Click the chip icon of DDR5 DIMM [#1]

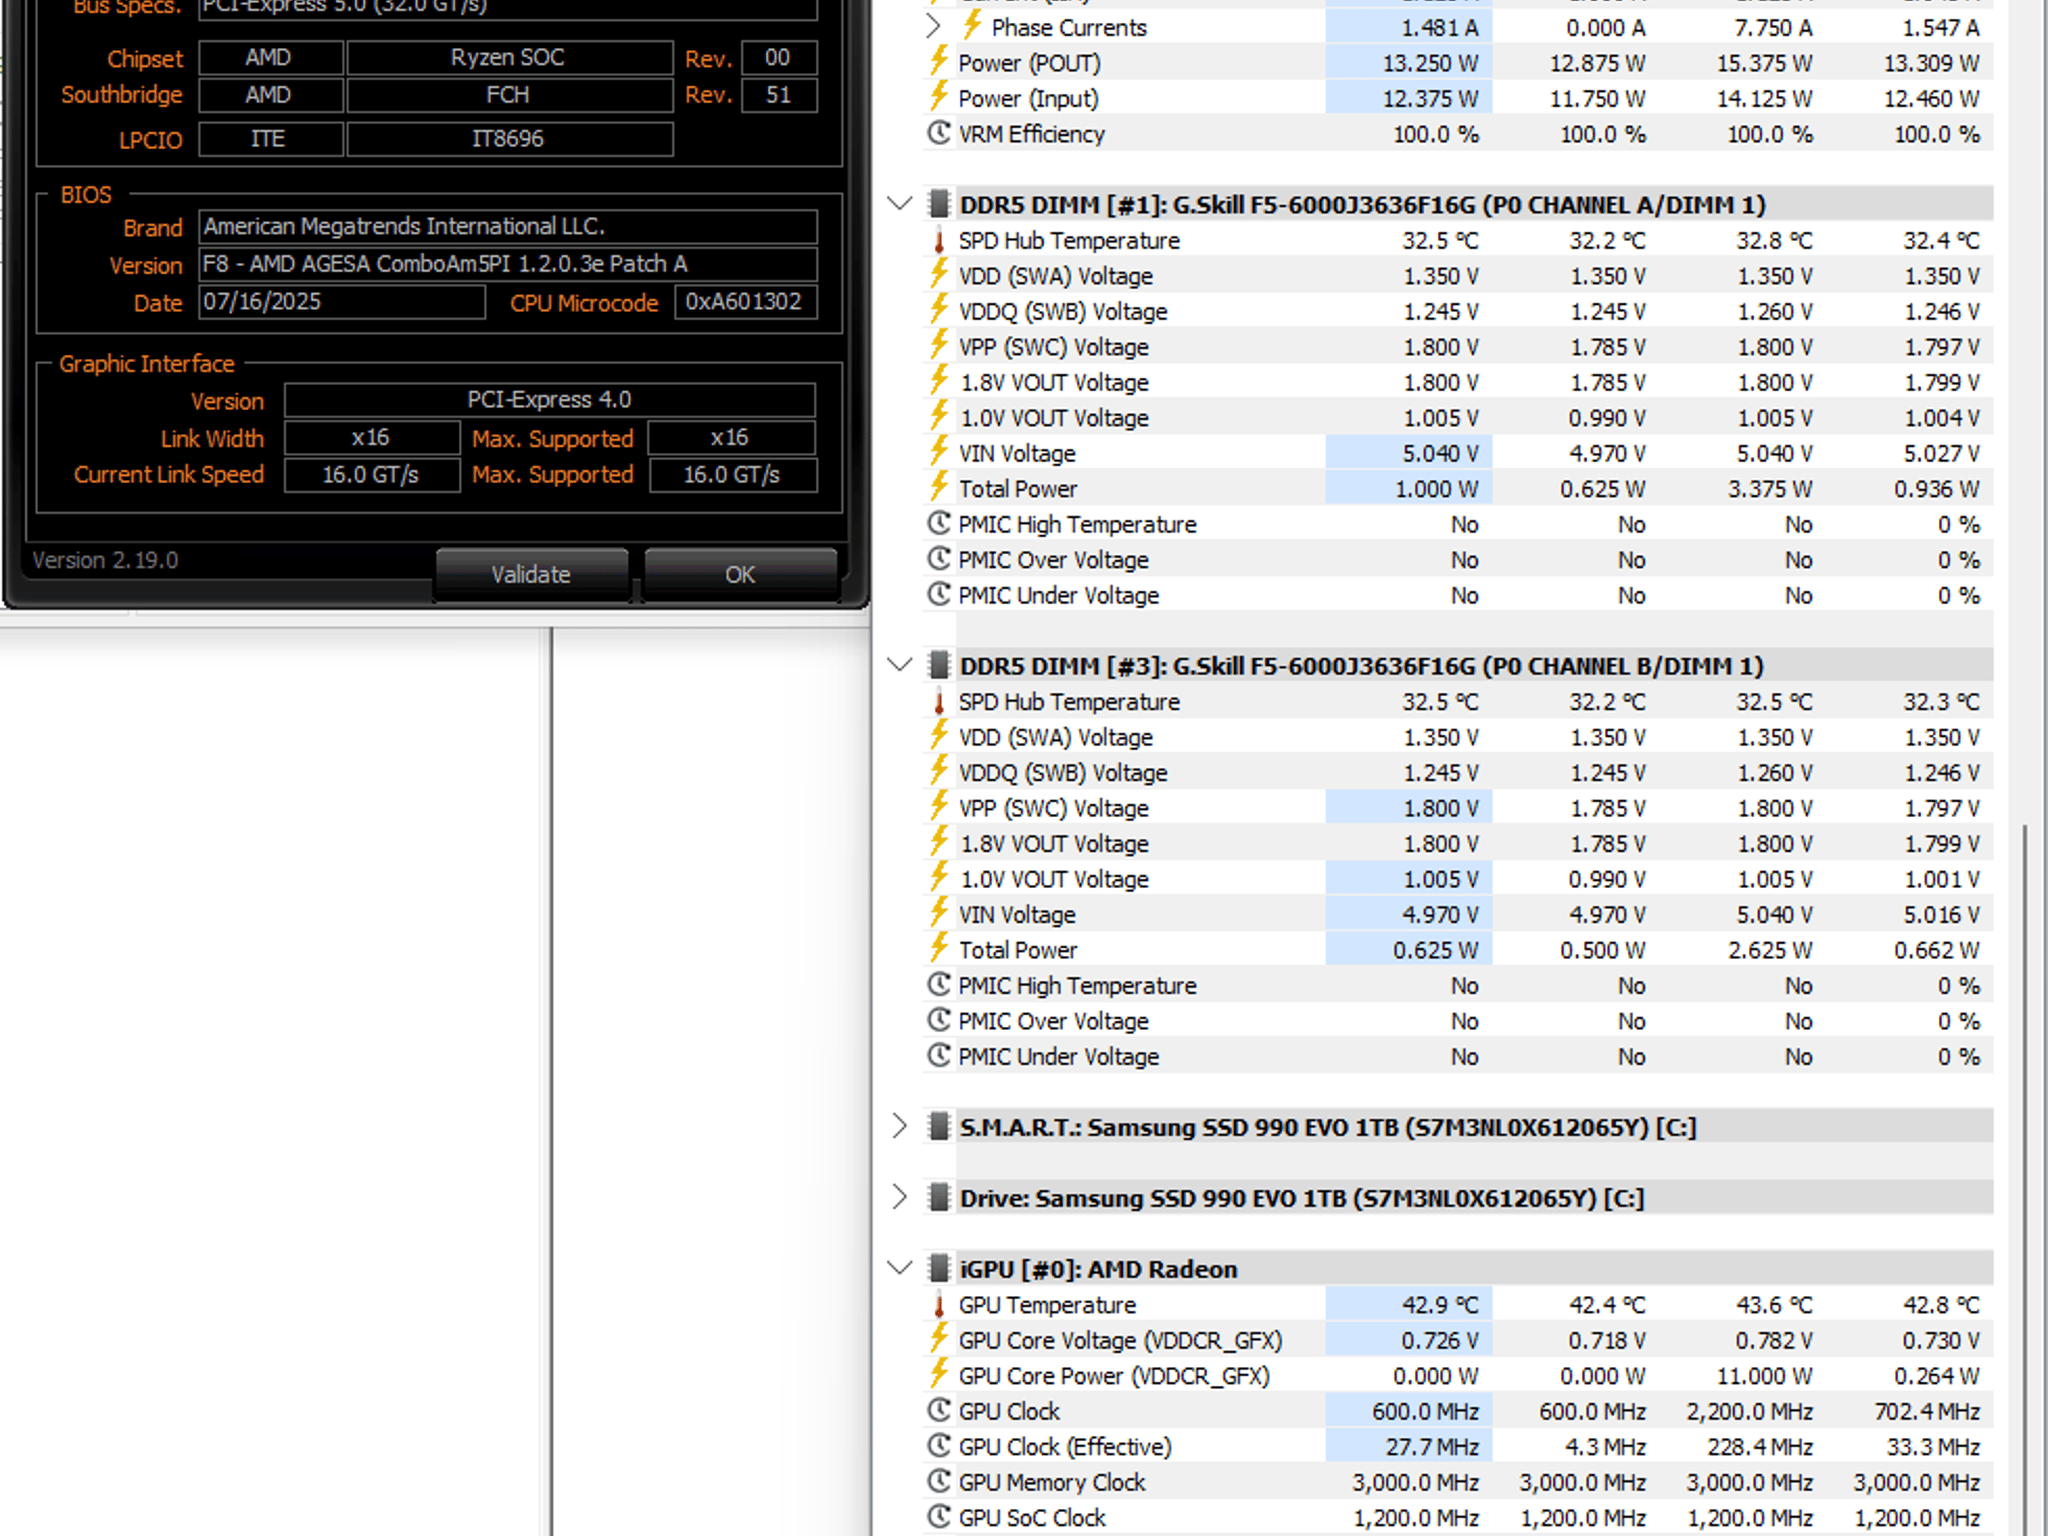click(938, 204)
